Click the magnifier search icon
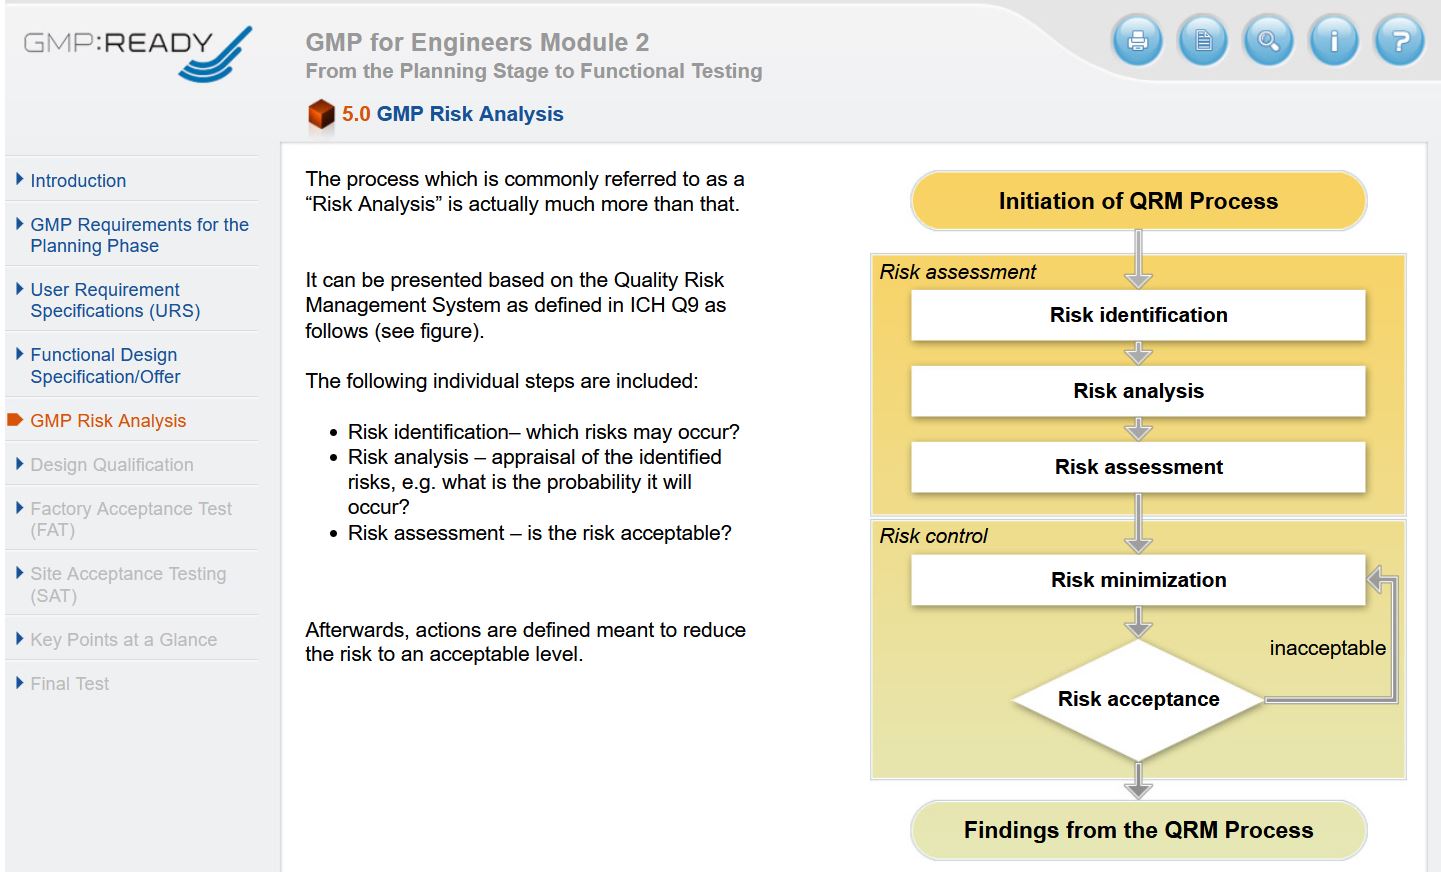This screenshot has width=1441, height=872. coord(1268,42)
